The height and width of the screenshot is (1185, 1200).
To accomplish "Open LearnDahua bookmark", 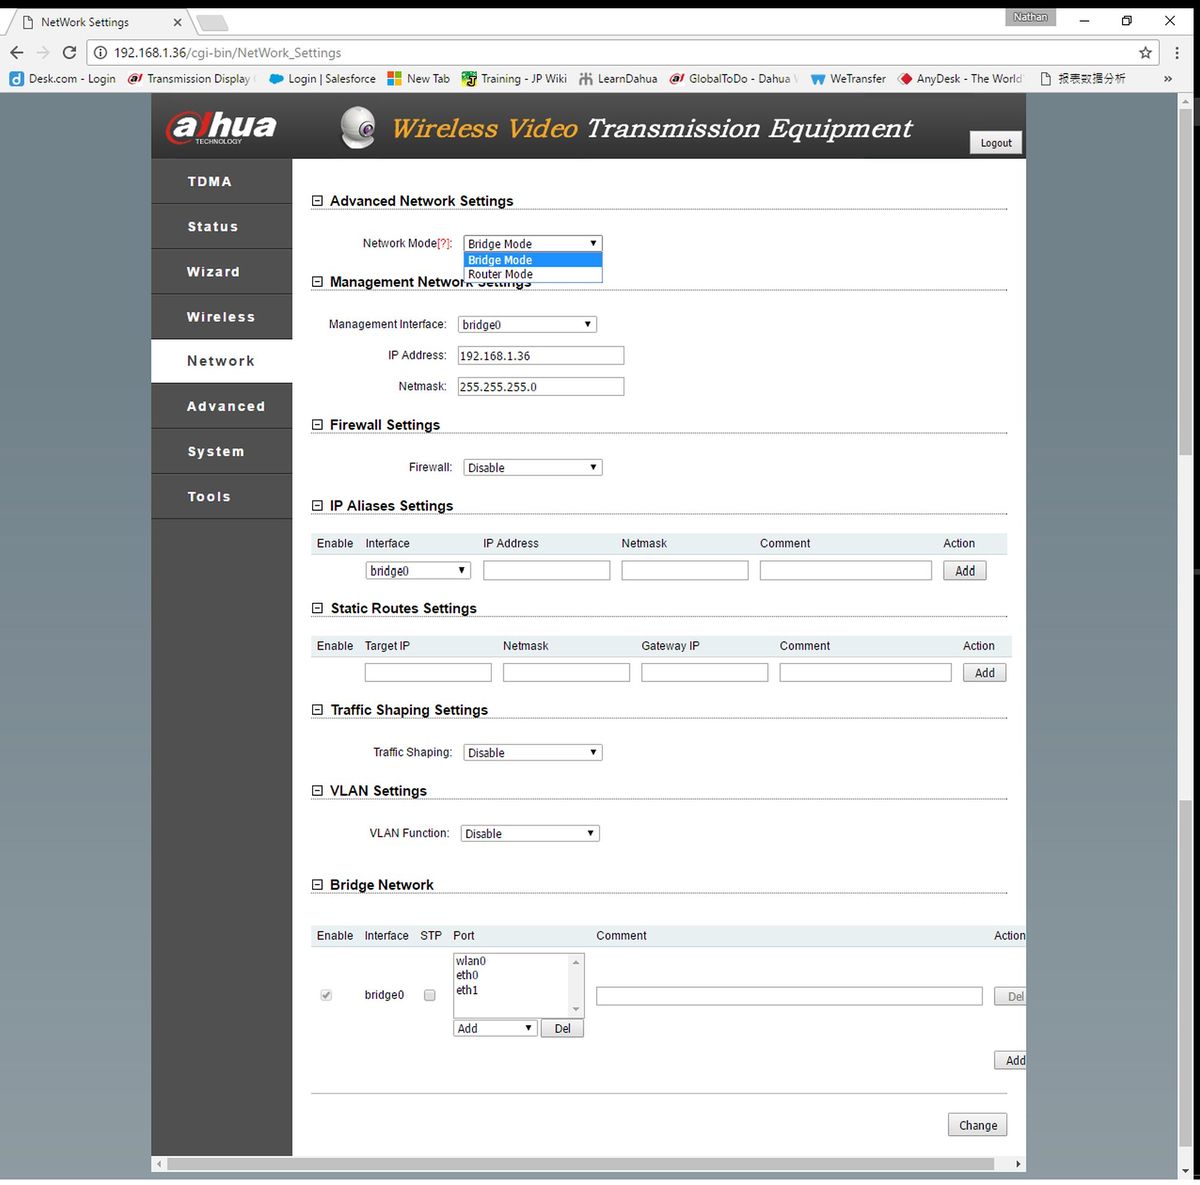I will pyautogui.click(x=618, y=79).
